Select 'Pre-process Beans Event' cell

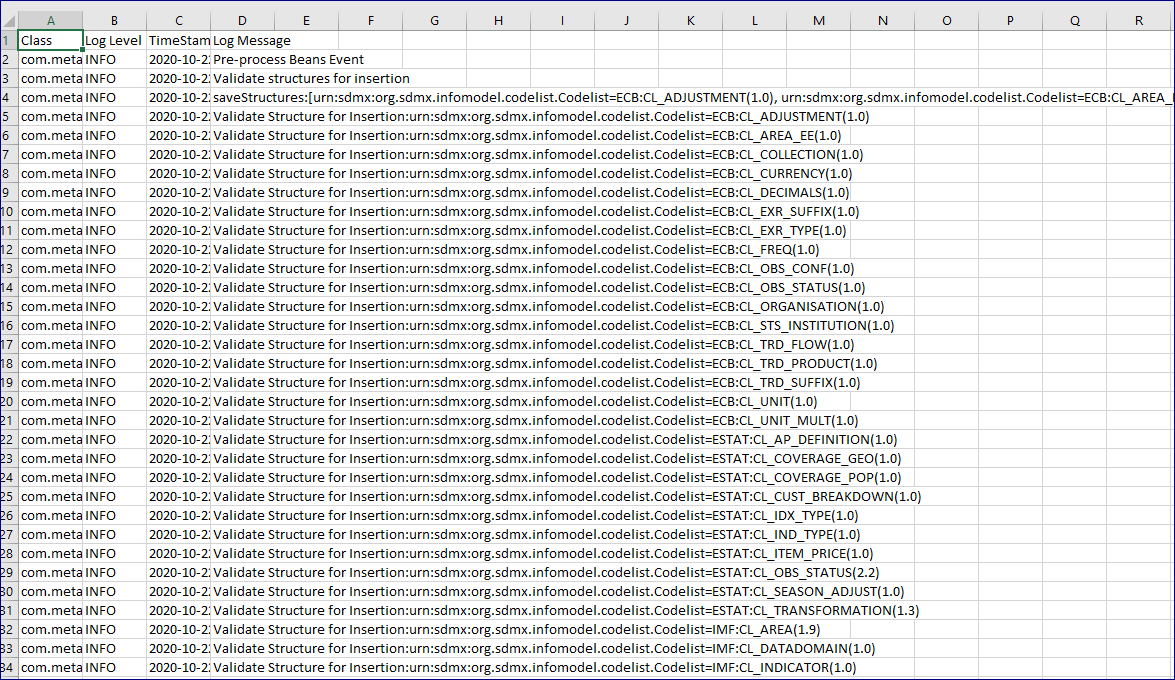[x=288, y=60]
